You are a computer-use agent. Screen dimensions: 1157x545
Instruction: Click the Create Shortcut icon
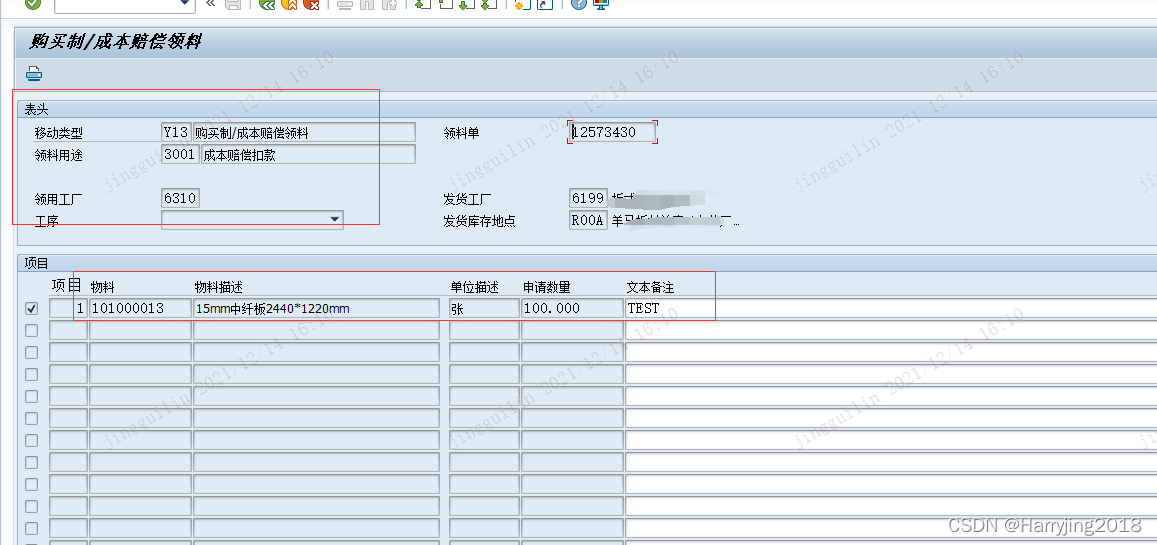pyautogui.click(x=545, y=4)
